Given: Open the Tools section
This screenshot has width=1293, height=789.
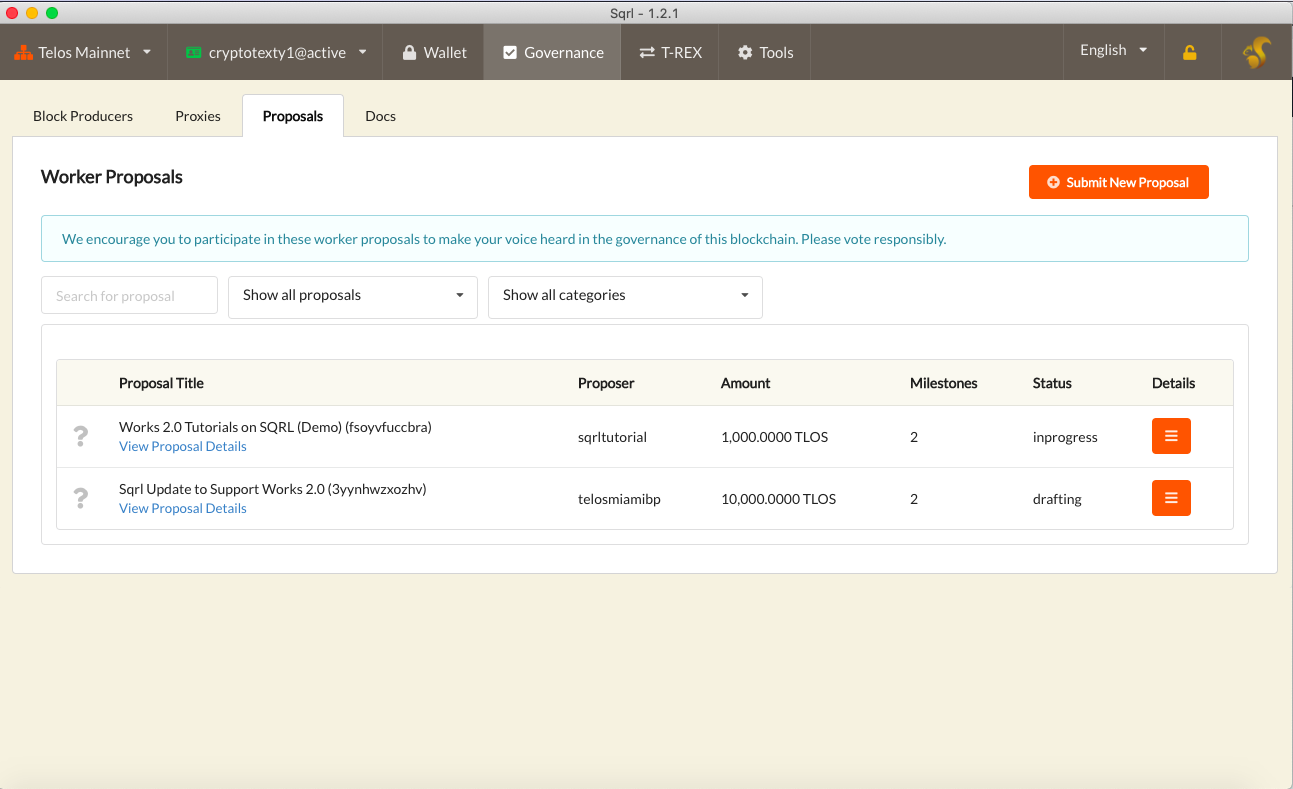Looking at the screenshot, I should 765,52.
